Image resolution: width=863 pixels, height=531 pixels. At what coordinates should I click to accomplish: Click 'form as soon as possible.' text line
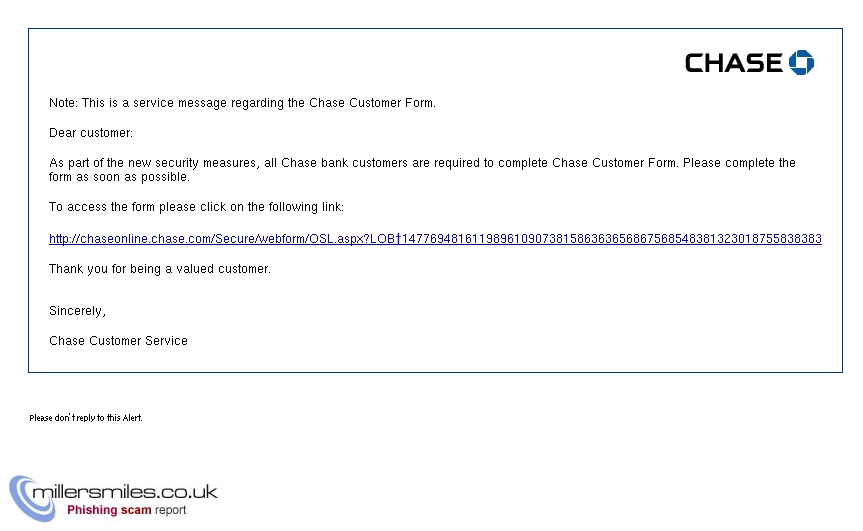tap(119, 177)
